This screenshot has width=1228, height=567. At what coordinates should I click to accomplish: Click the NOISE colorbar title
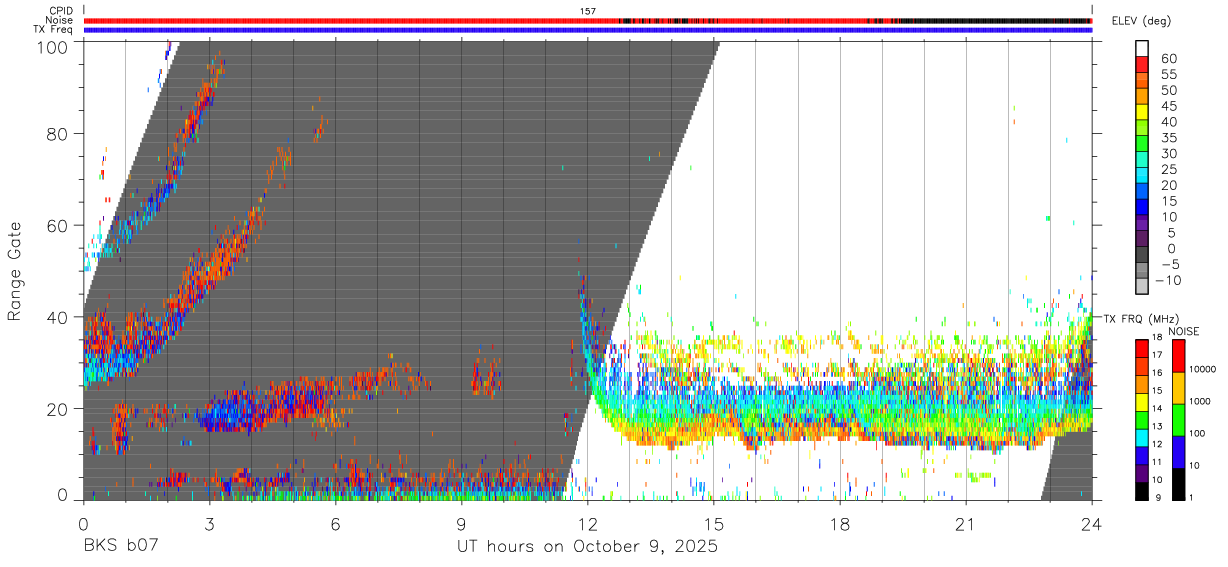(1184, 332)
